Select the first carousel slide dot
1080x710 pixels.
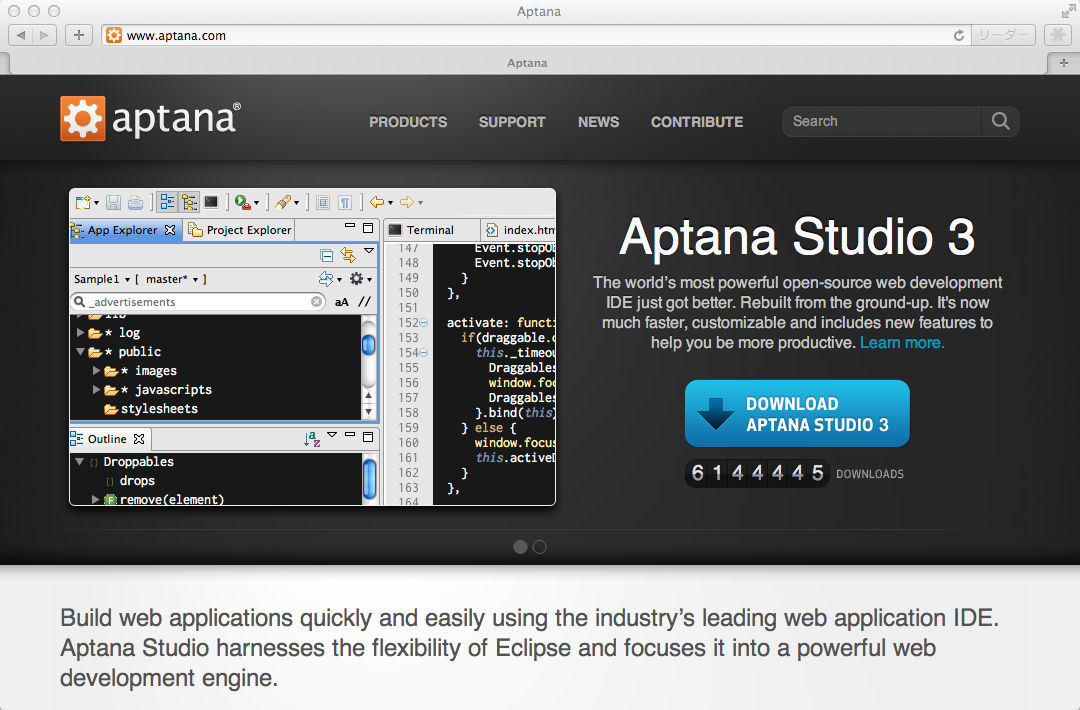(521, 547)
